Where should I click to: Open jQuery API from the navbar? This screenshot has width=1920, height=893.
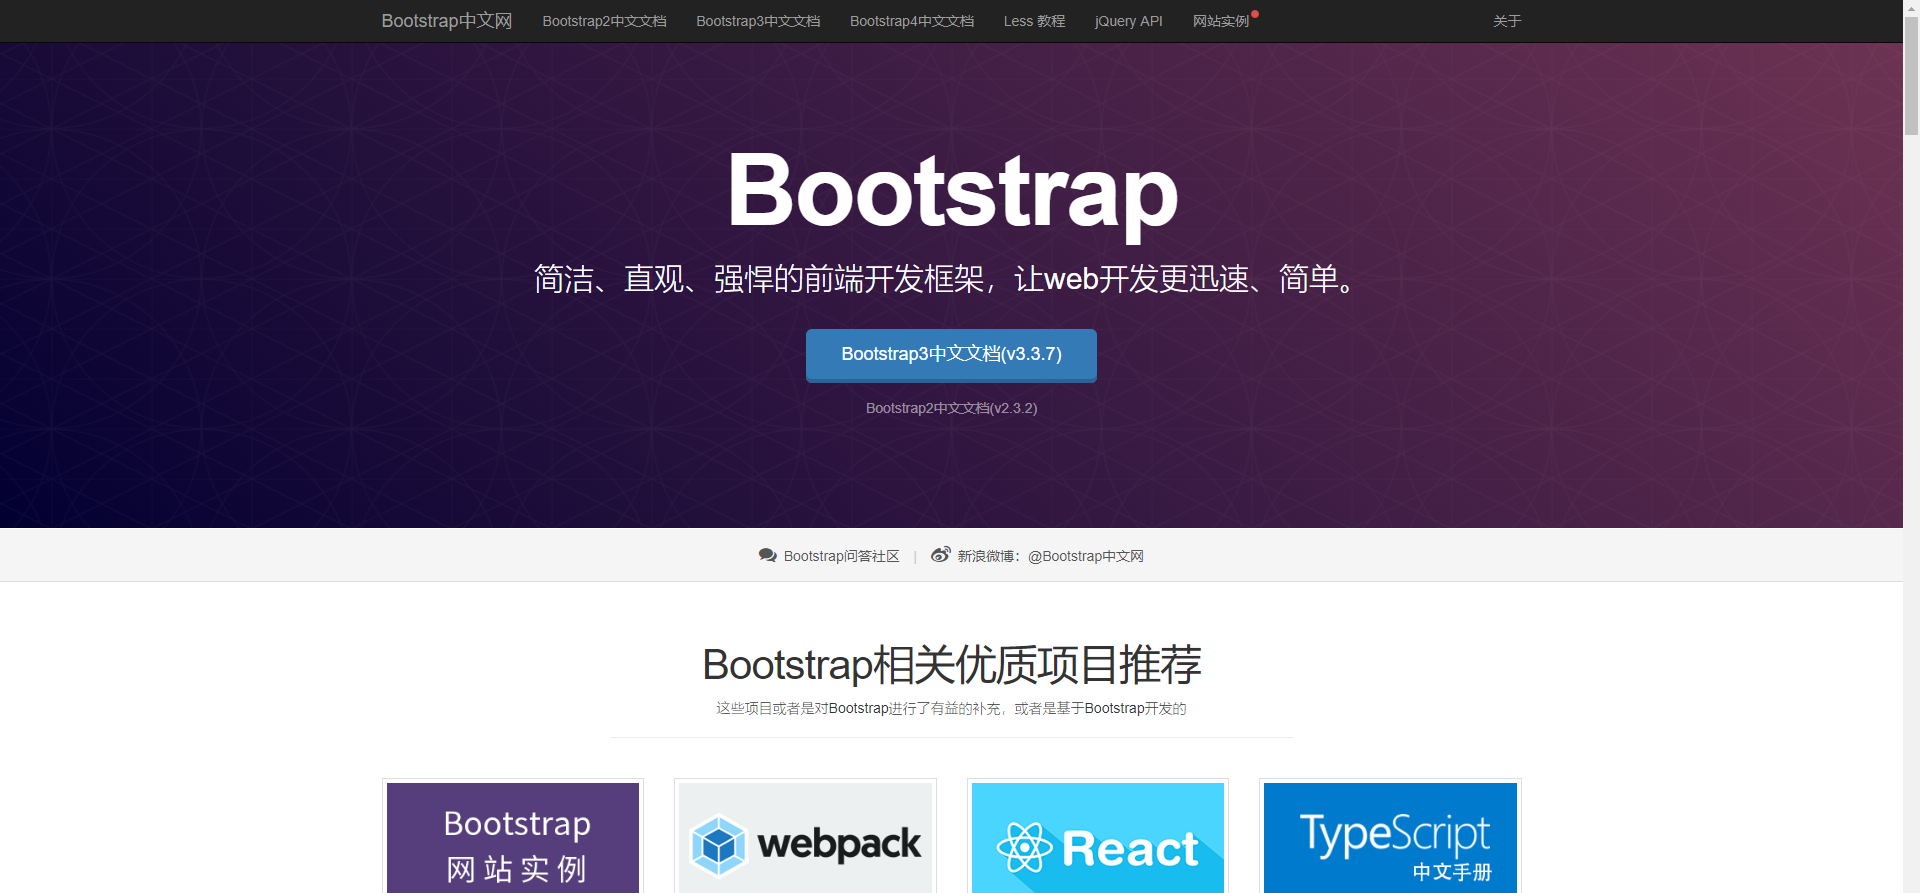(1128, 21)
